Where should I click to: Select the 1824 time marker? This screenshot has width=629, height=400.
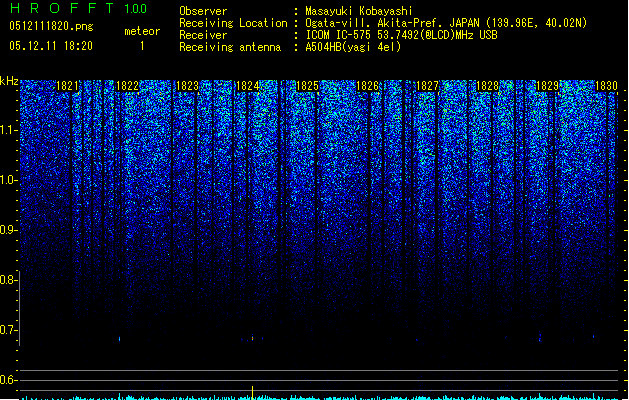(x=248, y=86)
